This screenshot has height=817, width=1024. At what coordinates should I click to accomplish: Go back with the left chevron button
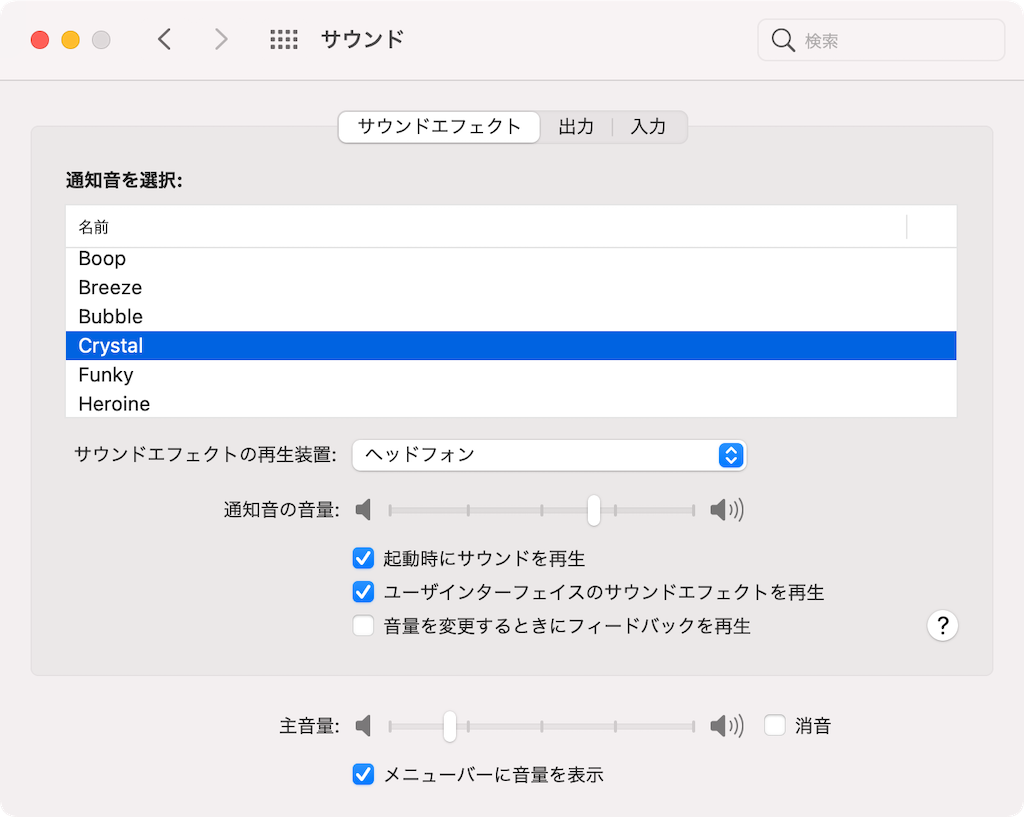tap(165, 40)
